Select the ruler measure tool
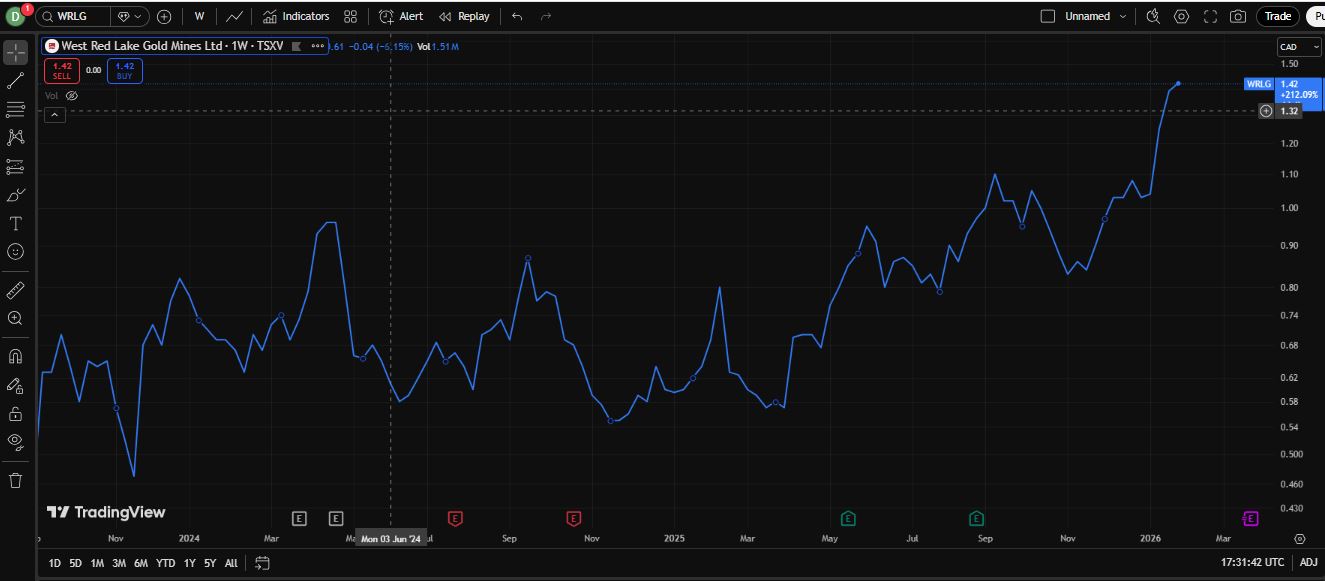 pyautogui.click(x=16, y=290)
